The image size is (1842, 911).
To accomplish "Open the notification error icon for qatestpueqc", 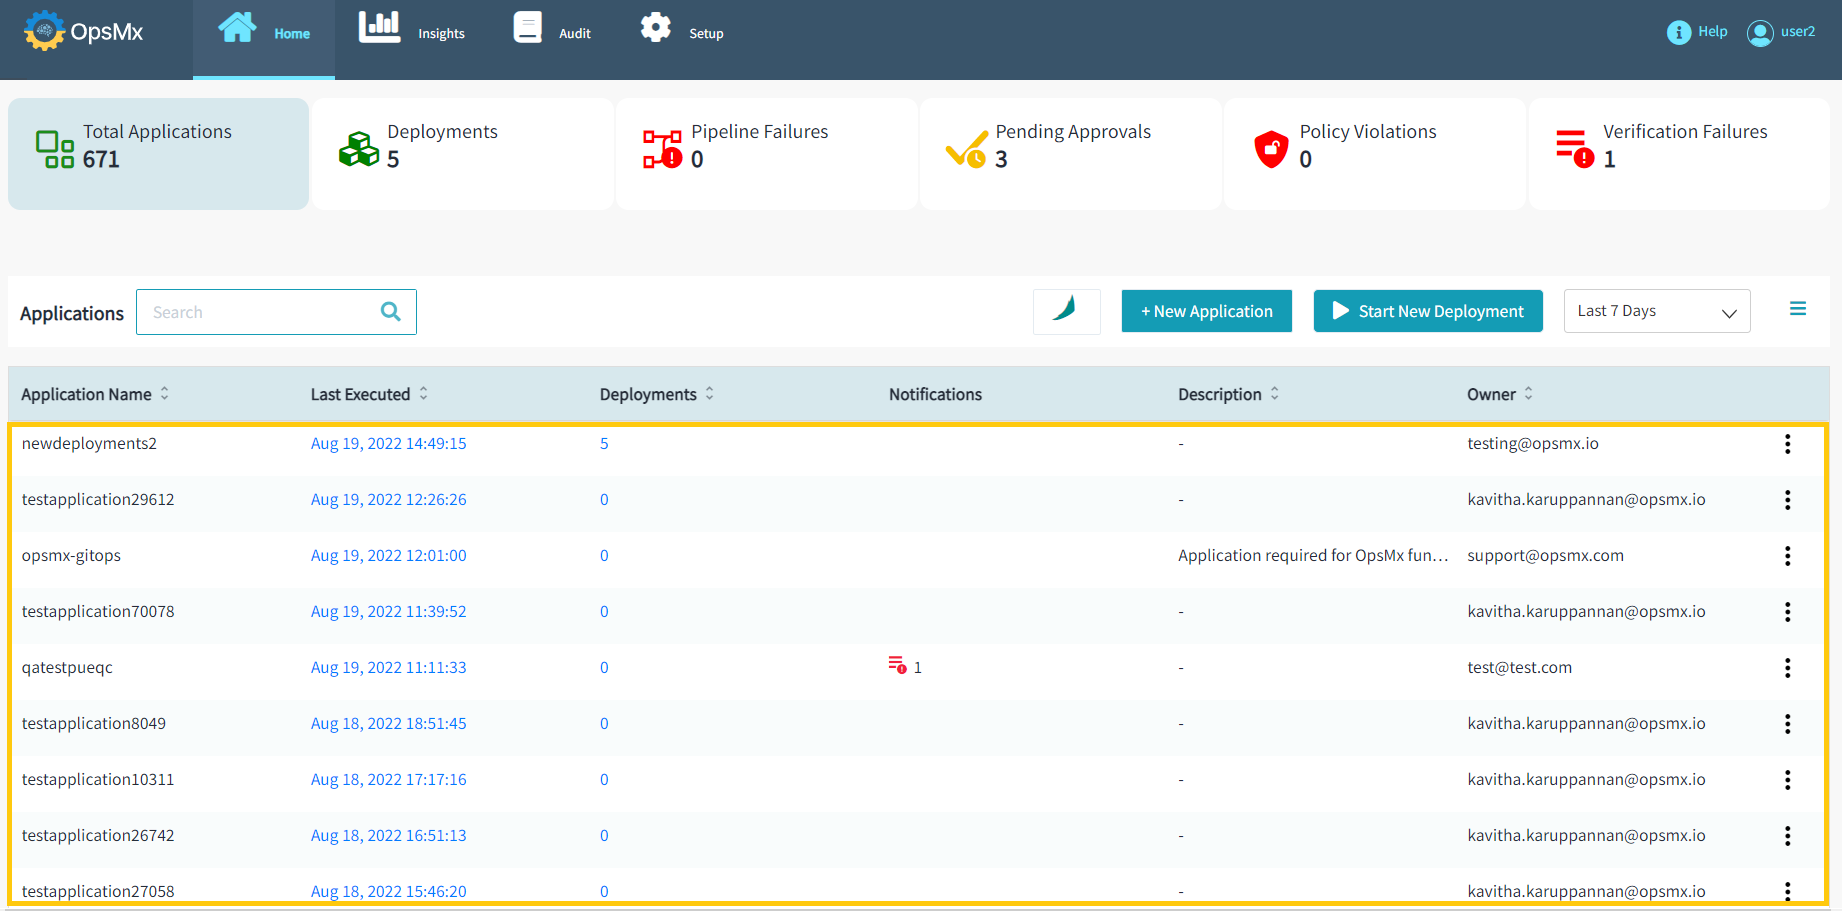I will coord(898,665).
